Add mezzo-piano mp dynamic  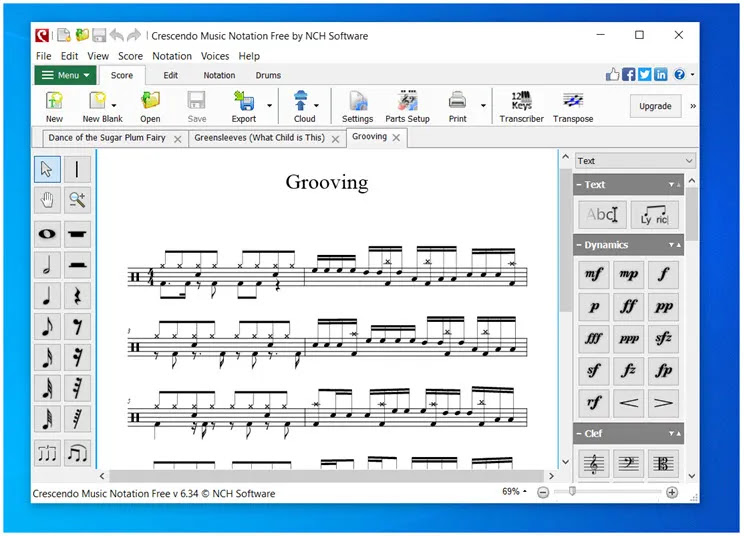tap(629, 274)
